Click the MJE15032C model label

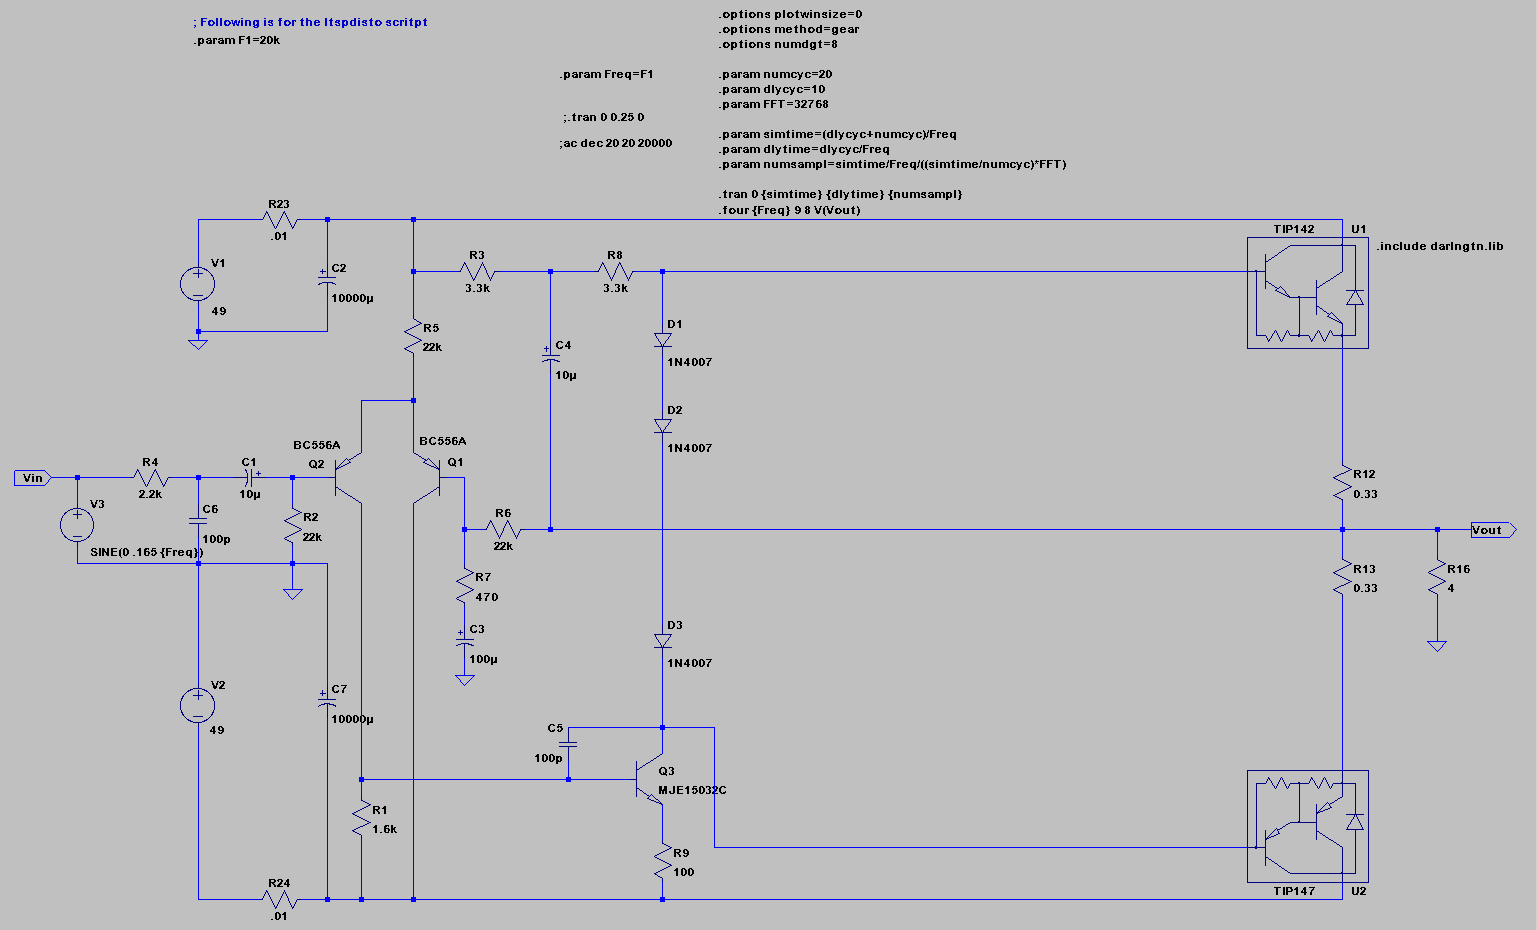pos(692,790)
